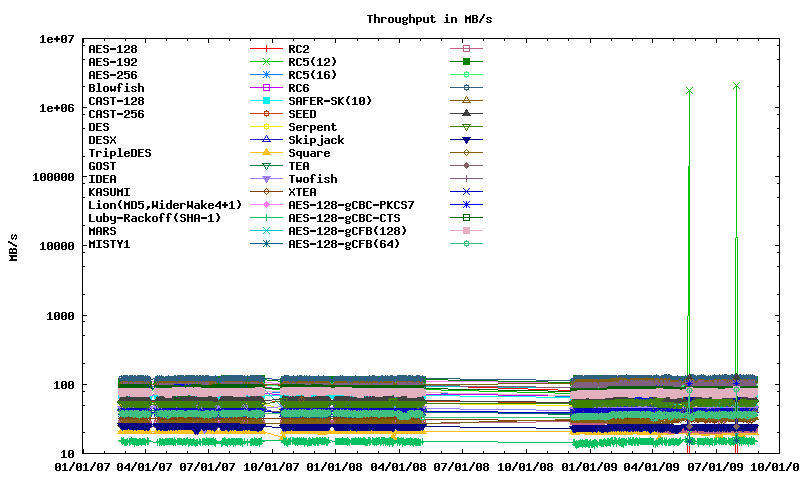The image size is (800, 480).
Task: Click the green filled square for RC5(12)
Action: click(x=466, y=61)
